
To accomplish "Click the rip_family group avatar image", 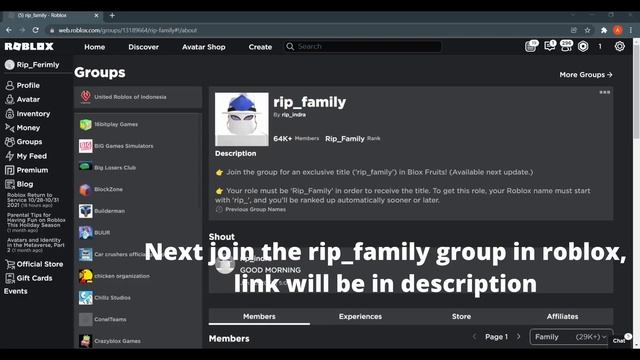I will click(242, 119).
